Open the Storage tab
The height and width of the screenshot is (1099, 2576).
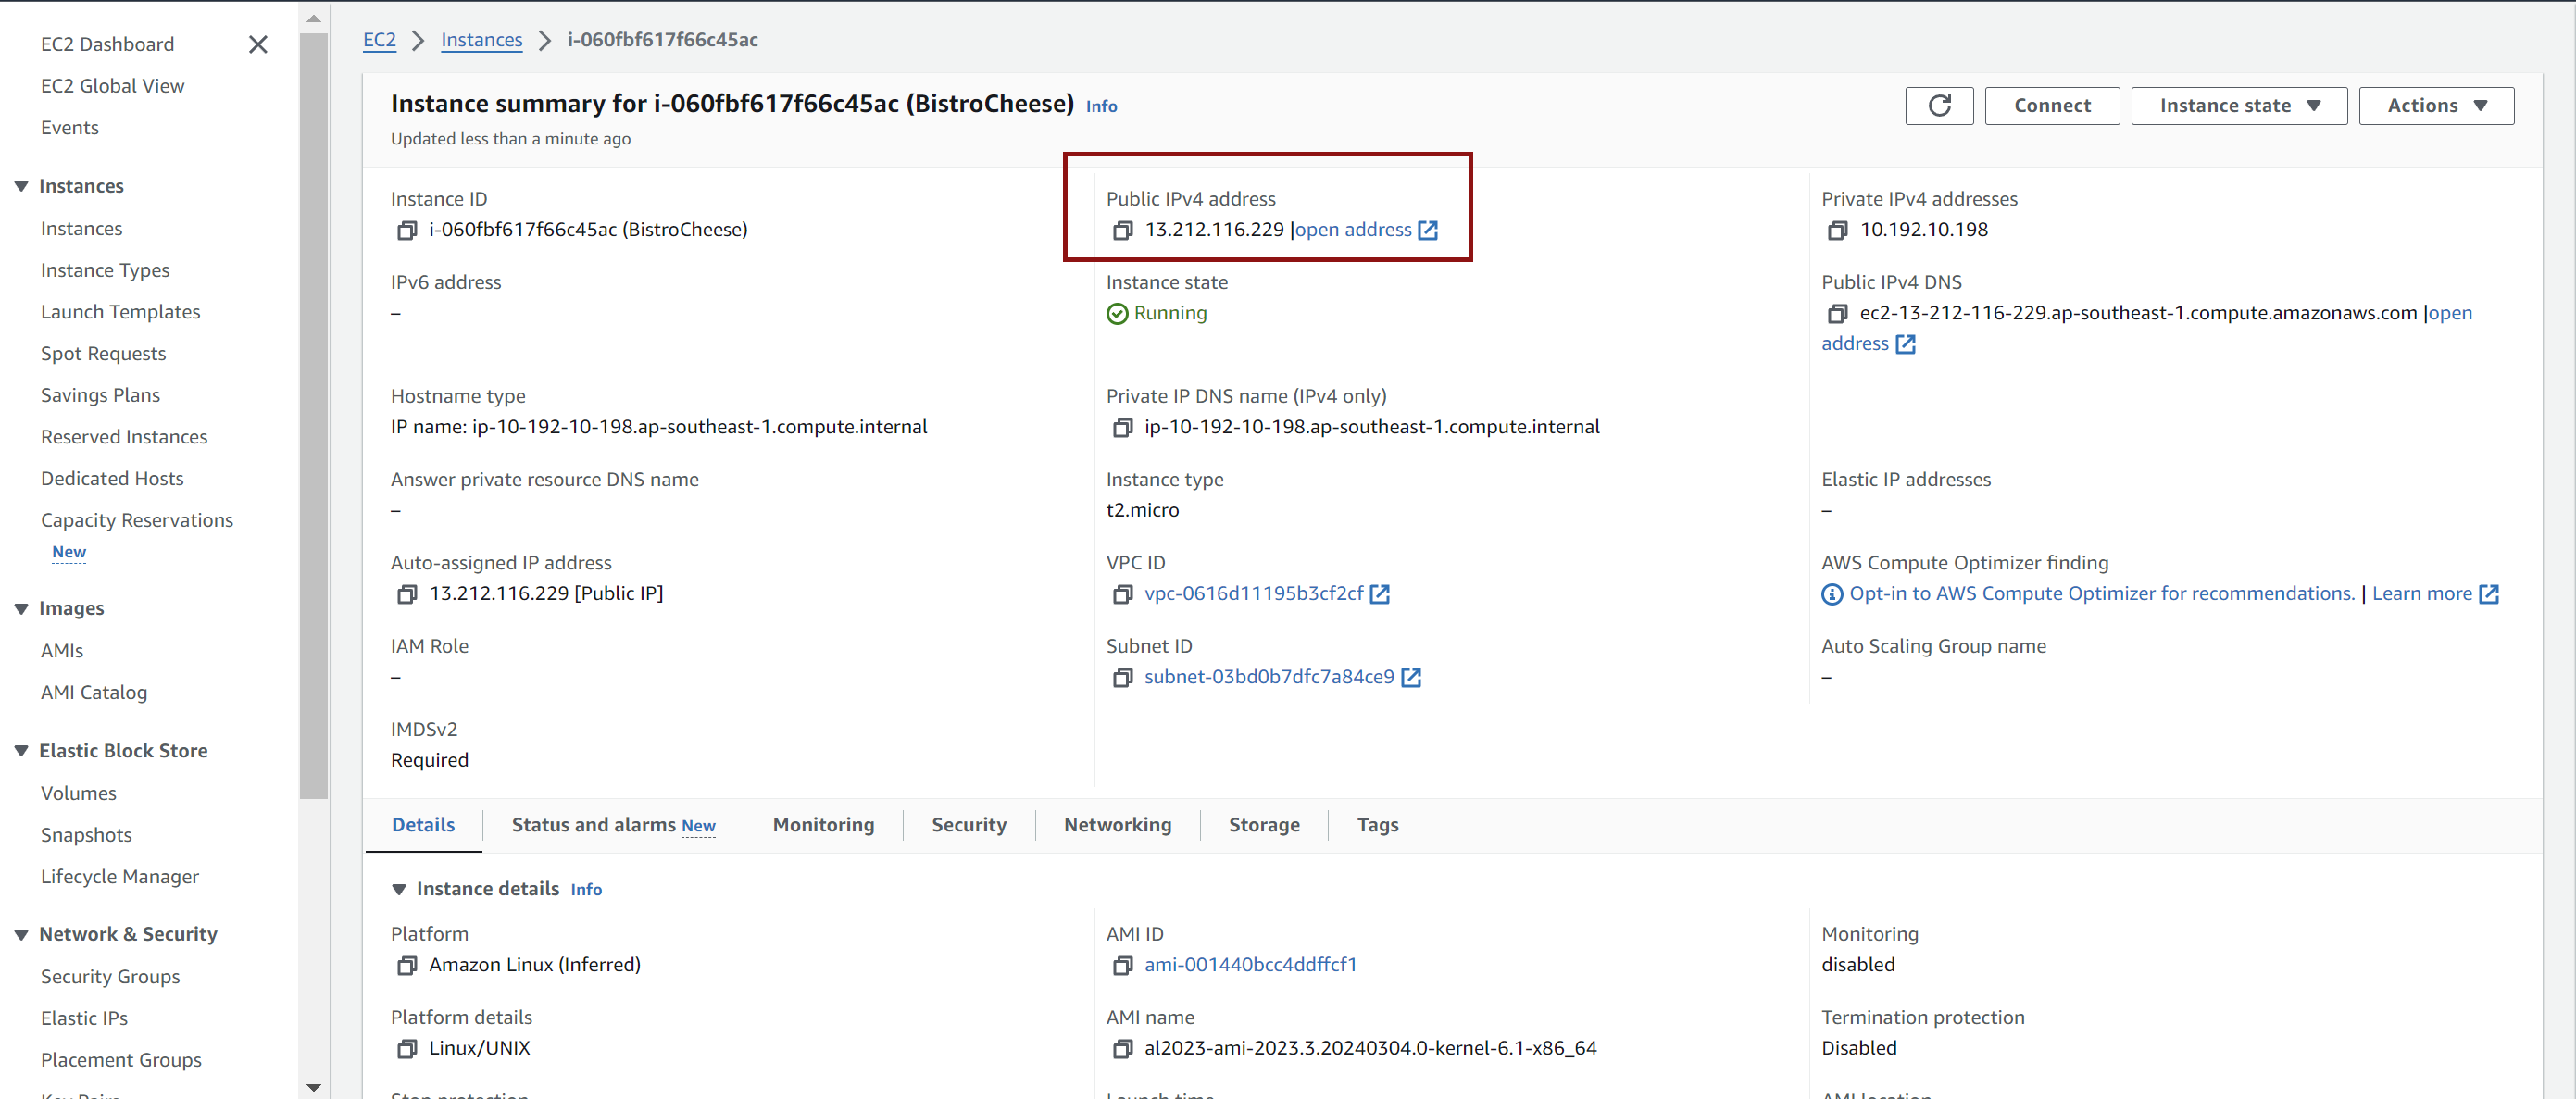point(1264,825)
